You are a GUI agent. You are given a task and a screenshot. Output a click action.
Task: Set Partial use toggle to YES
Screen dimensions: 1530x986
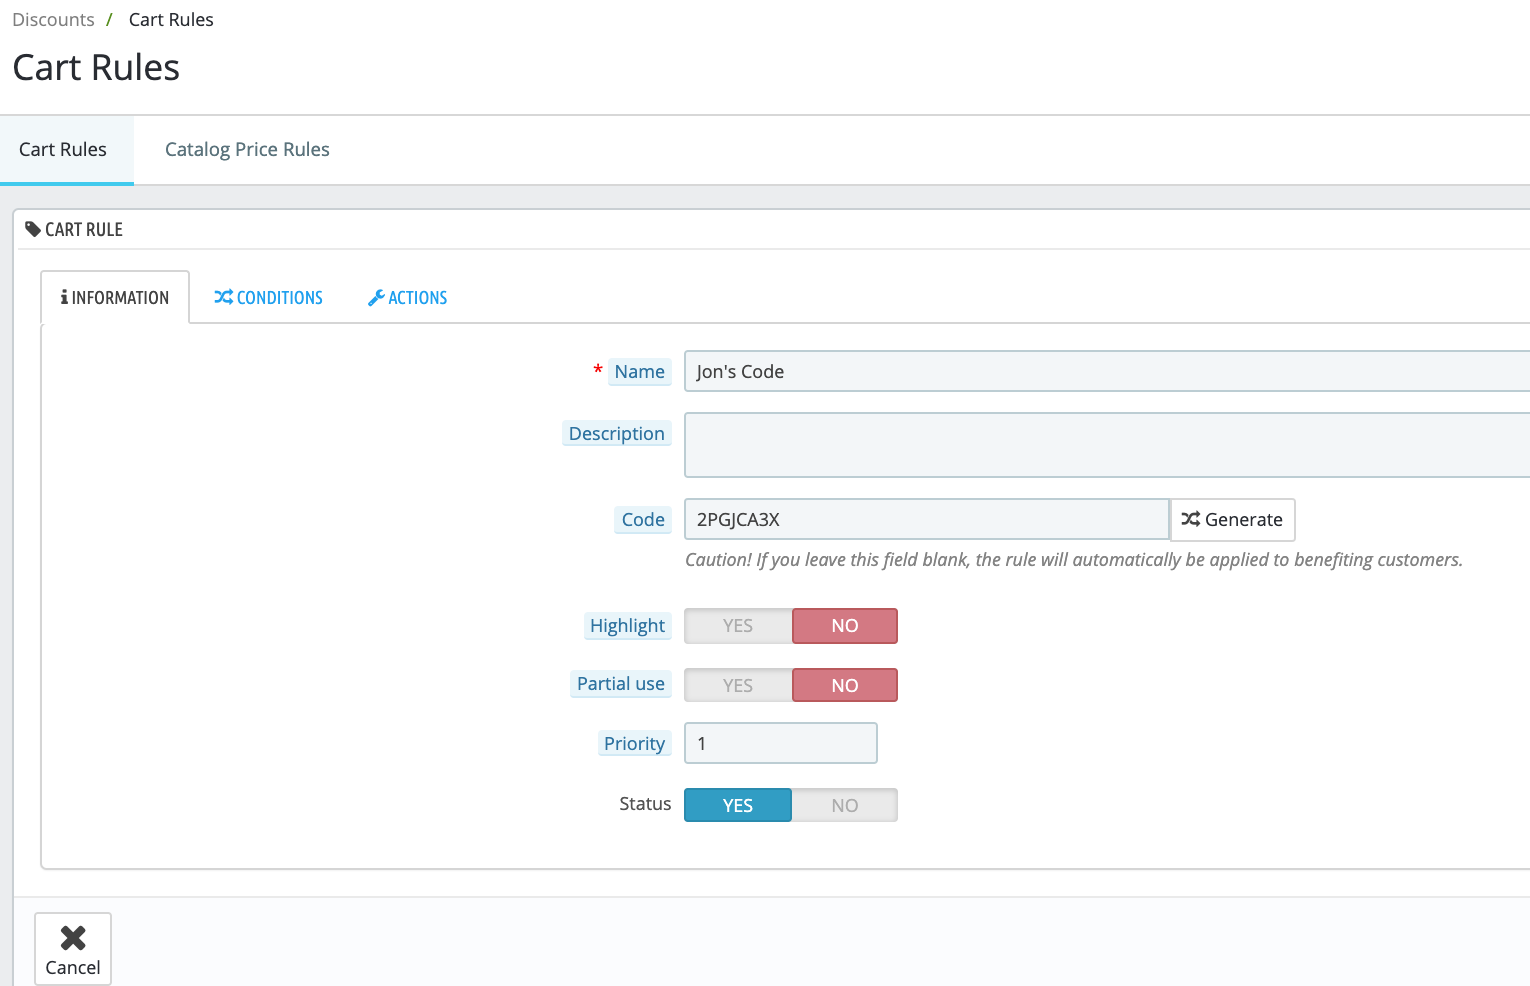(738, 685)
